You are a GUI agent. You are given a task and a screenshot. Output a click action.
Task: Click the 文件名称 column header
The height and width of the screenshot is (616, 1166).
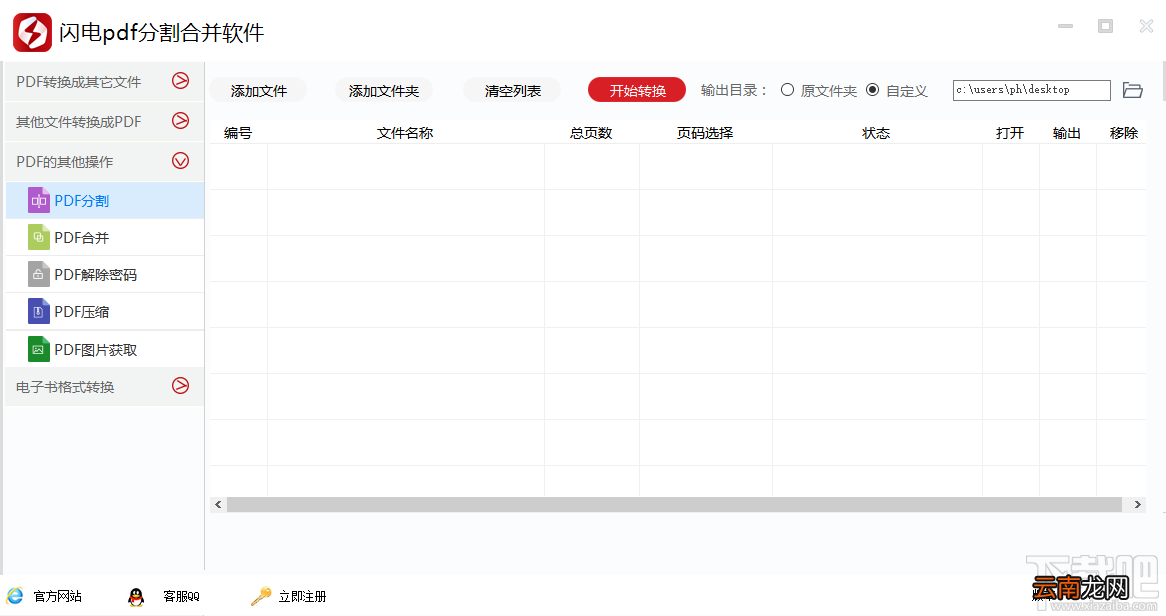click(x=405, y=133)
